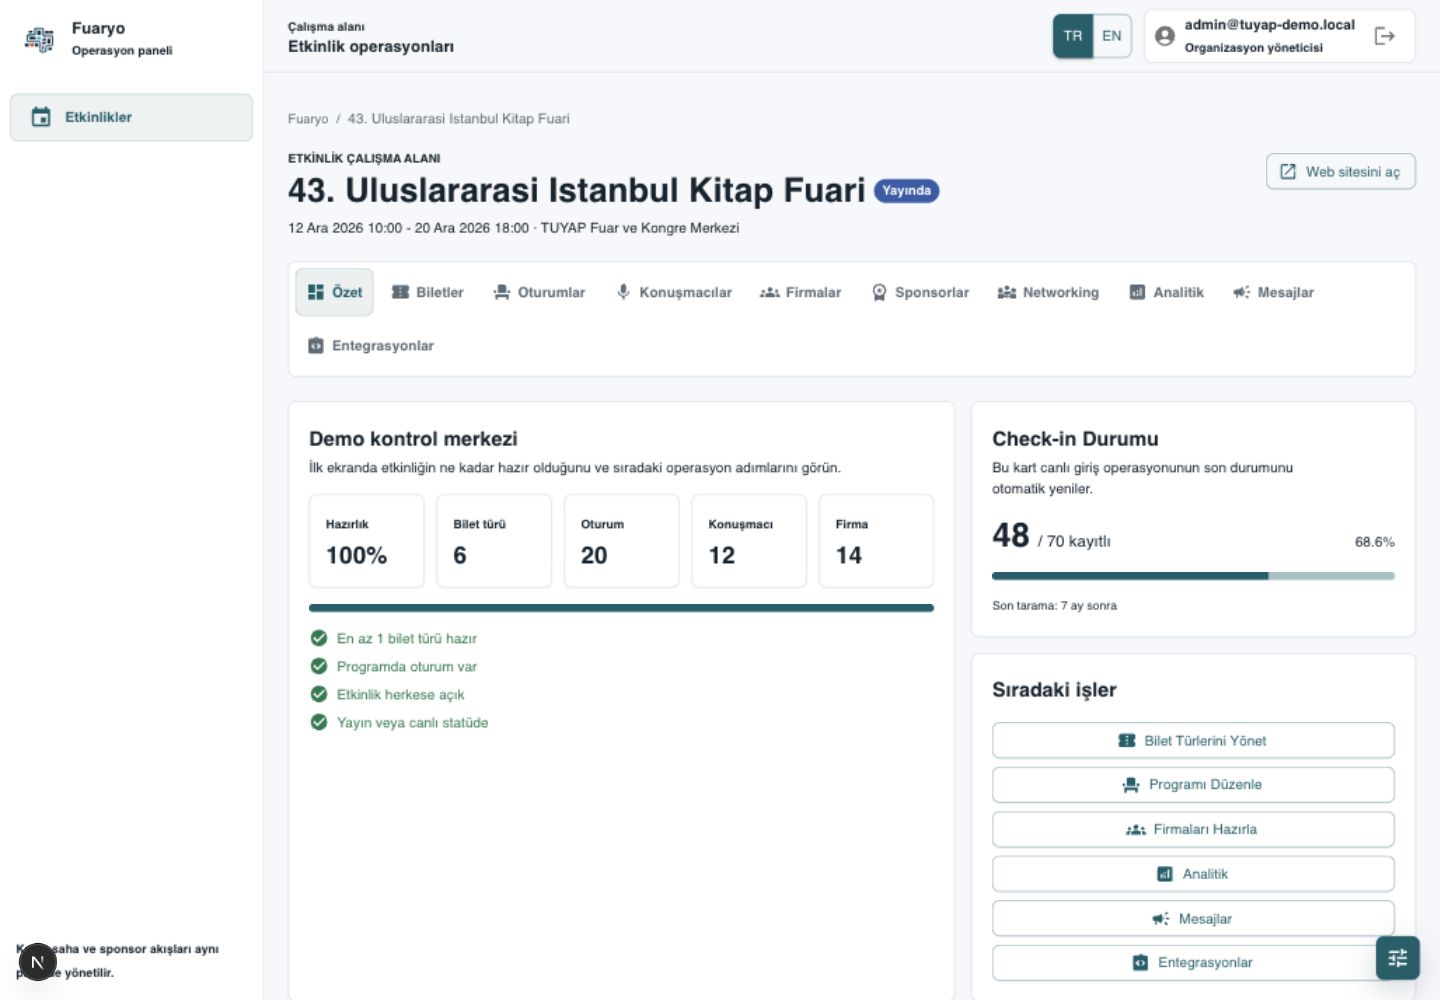Click the 68.6% check-in percentage

1375,542
